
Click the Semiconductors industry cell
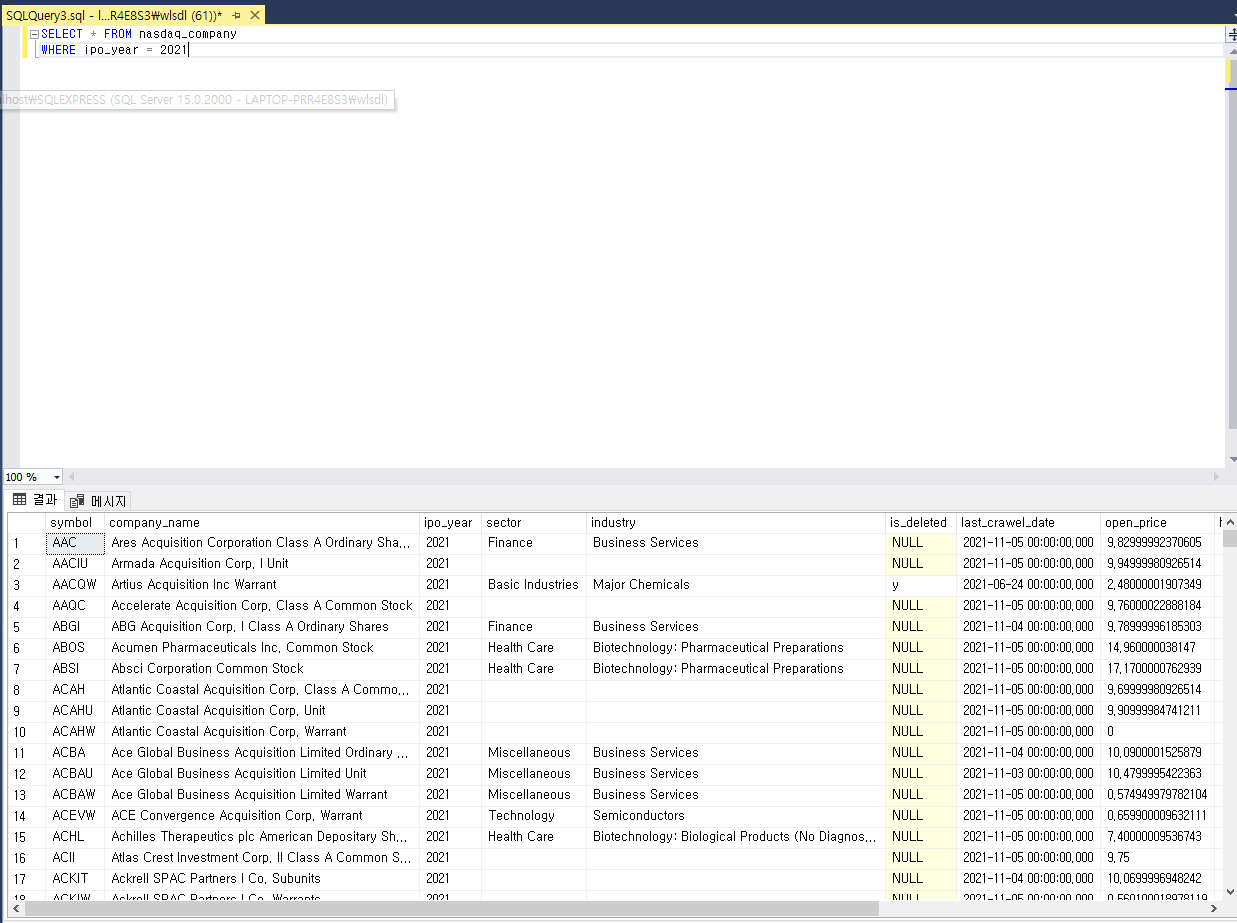[736, 816]
